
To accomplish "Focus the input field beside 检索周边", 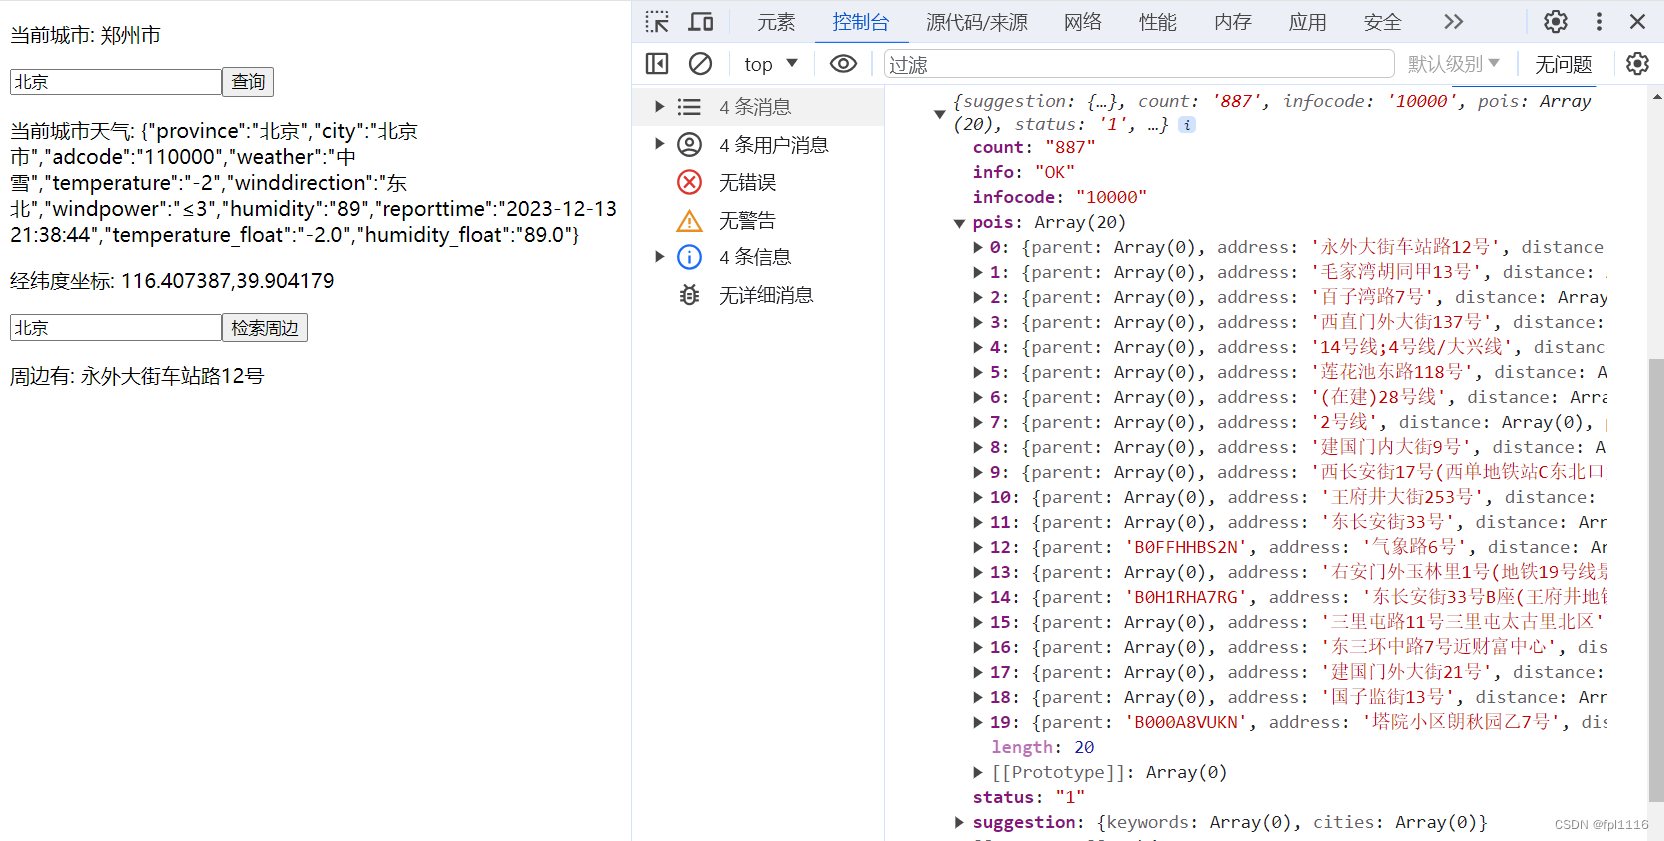I will 116,328.
